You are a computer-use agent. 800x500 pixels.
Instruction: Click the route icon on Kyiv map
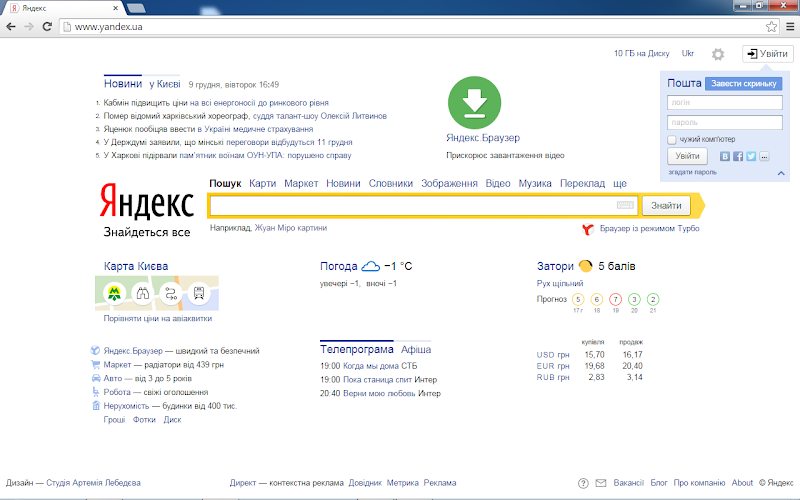coord(170,293)
